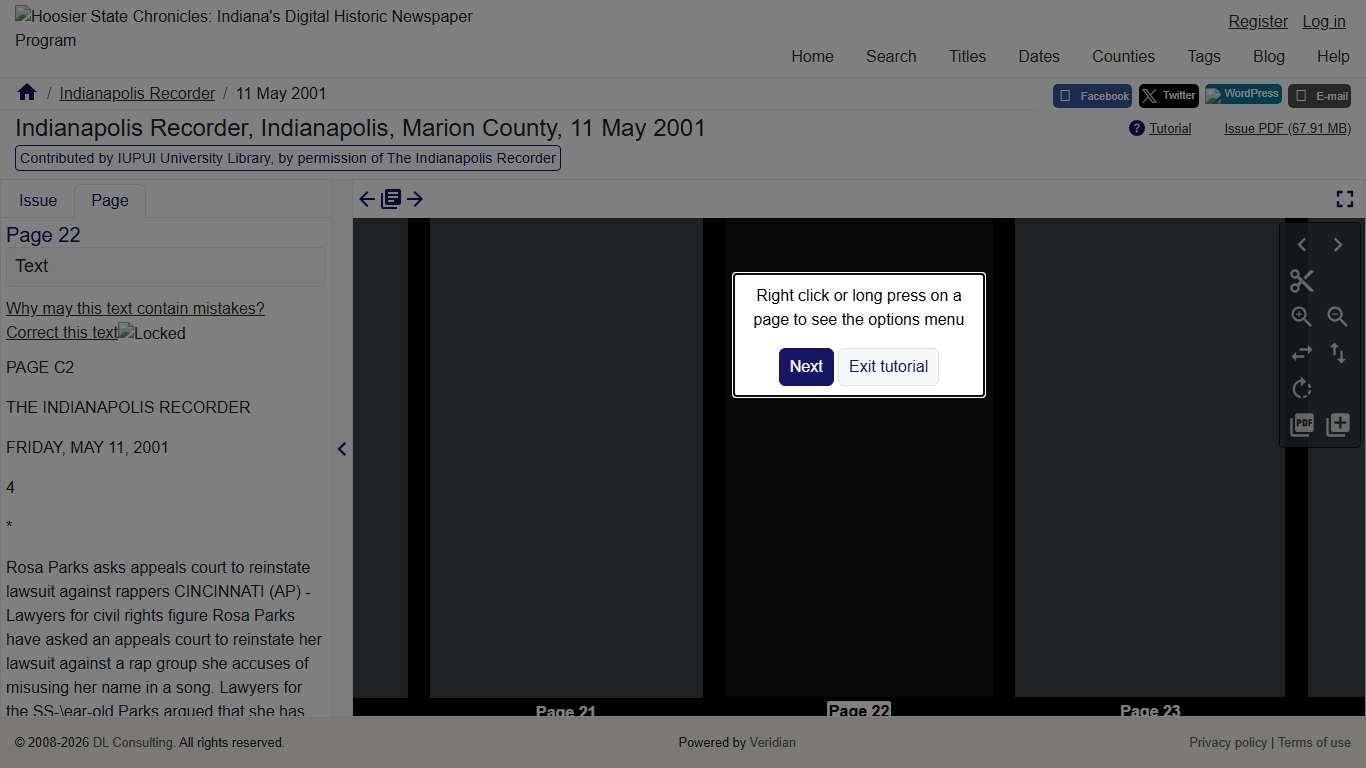1366x768 pixels.
Task: Open the browse all issues icon
Action: 391,199
